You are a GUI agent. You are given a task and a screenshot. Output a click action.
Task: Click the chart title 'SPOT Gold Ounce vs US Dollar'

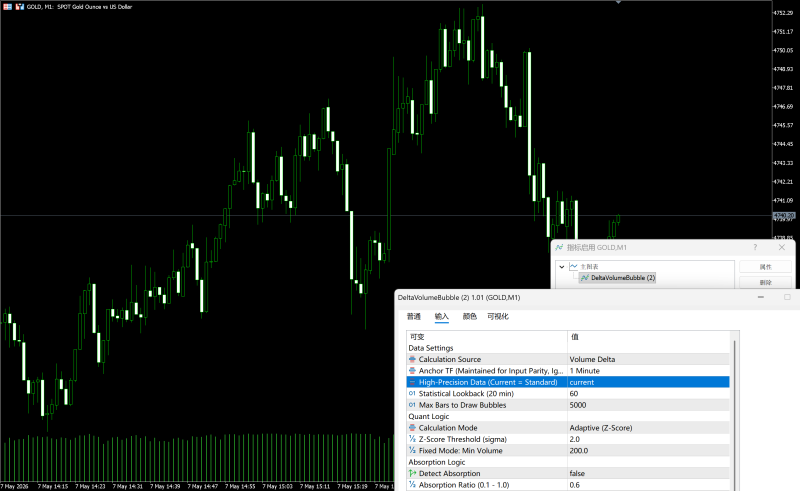pyautogui.click(x=94, y=7)
